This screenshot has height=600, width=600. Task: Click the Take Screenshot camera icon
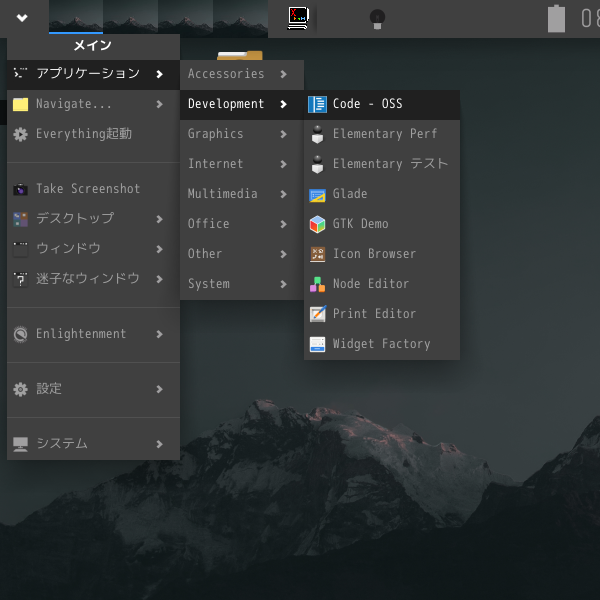coord(20,189)
